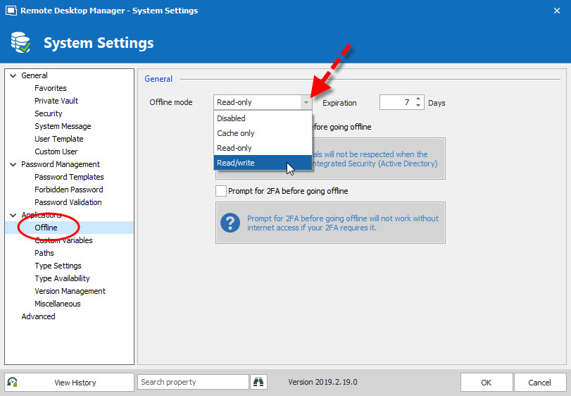Open Password Validation settings
Image resolution: width=571 pixels, height=396 pixels.
click(68, 203)
